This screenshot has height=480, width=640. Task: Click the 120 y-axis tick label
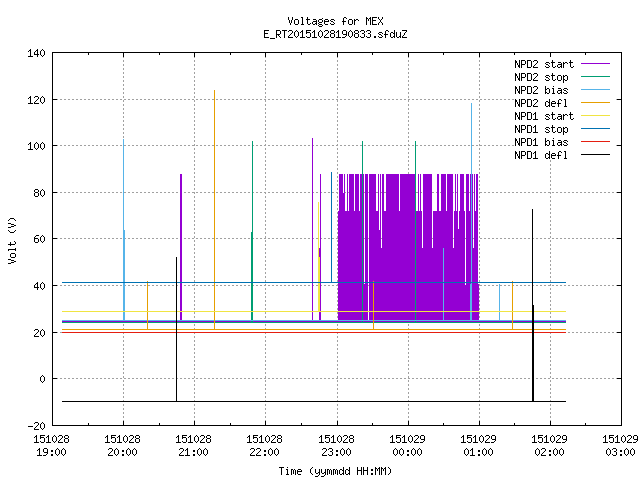[36, 100]
